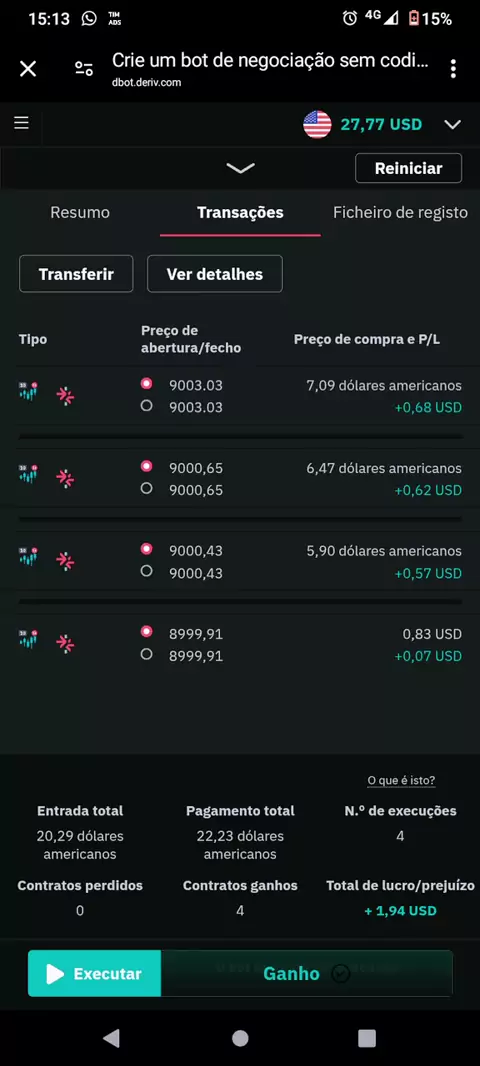Select filled radio beside first 9003.03 price
480x1066 pixels.
pyautogui.click(x=146, y=383)
